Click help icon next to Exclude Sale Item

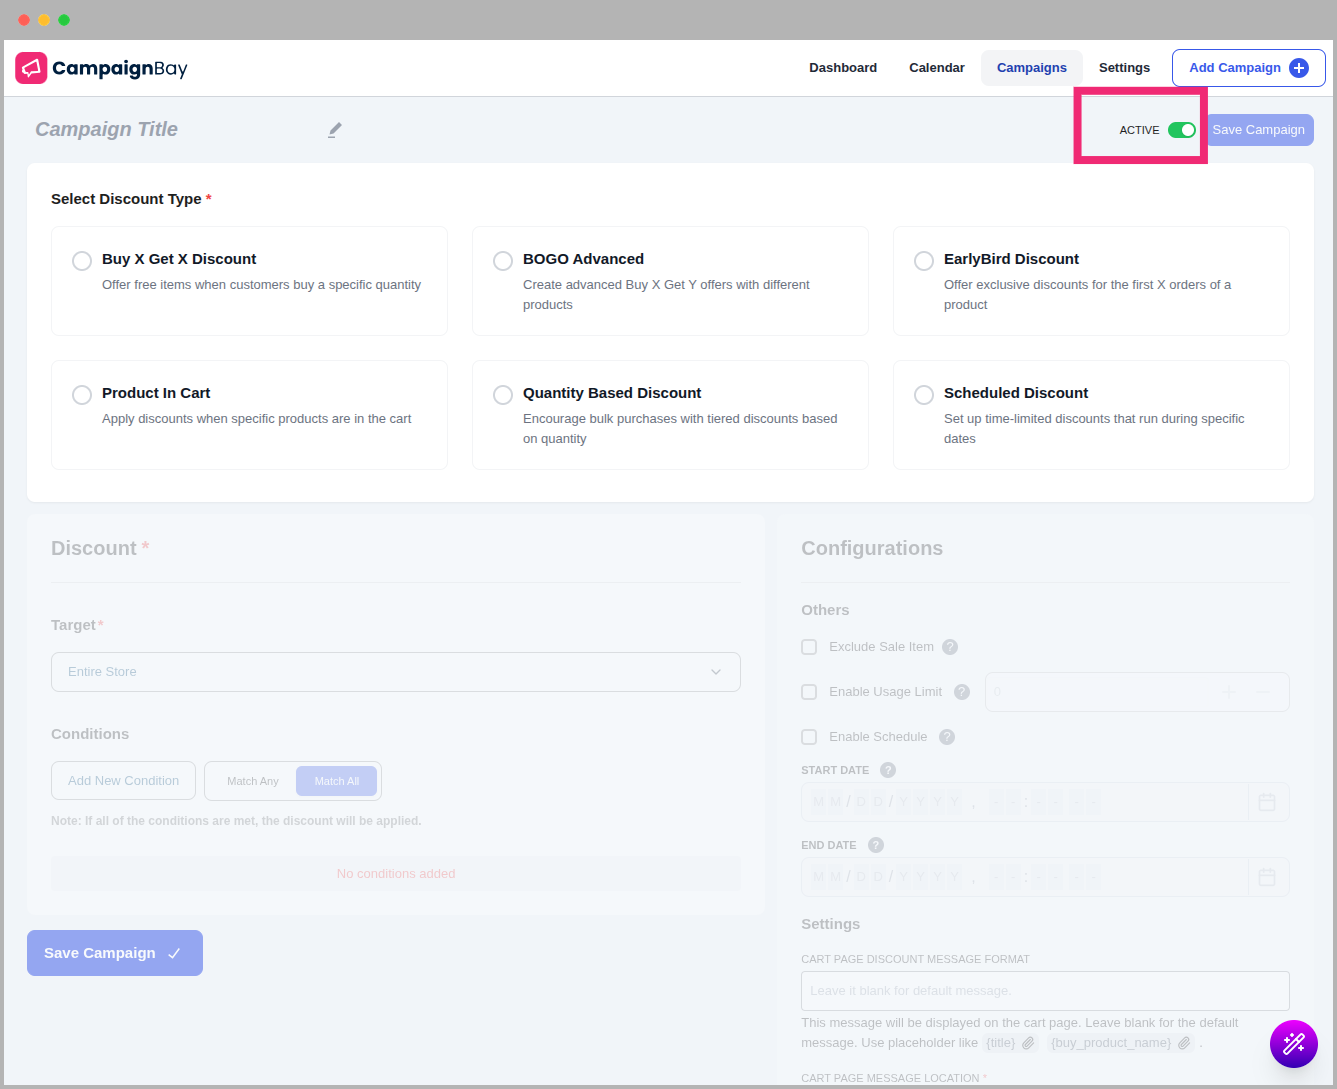tap(950, 647)
